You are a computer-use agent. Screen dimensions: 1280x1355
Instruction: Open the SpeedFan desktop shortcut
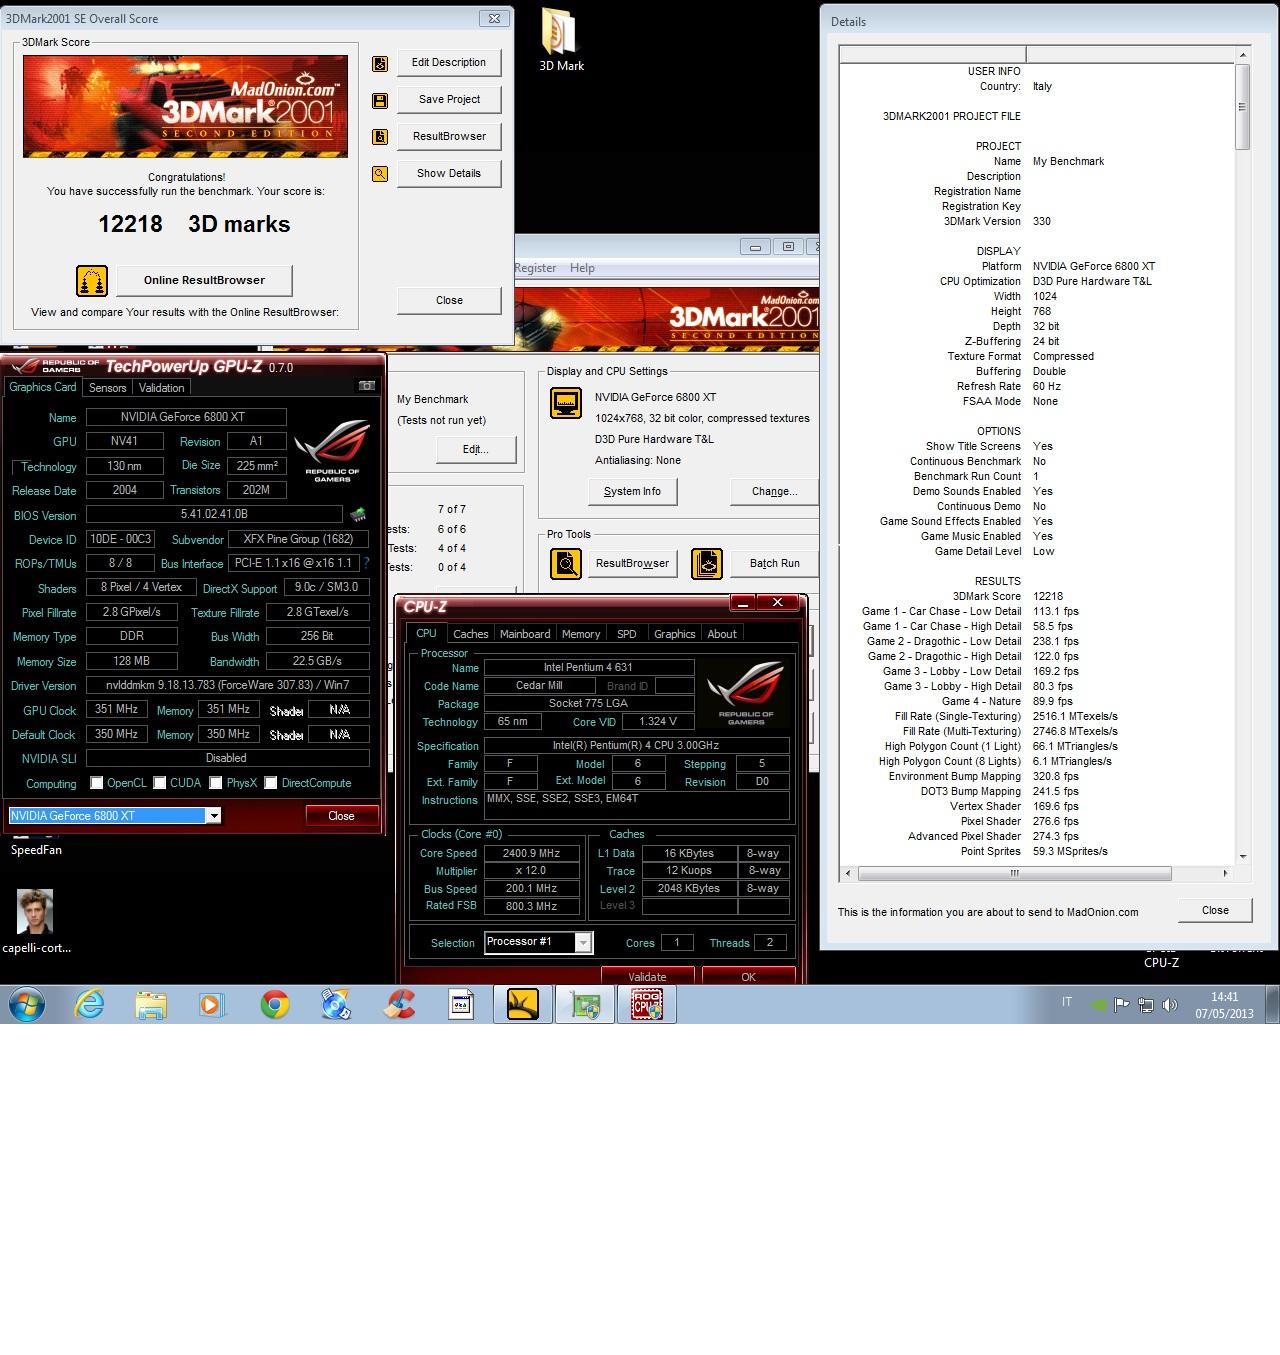coord(36,849)
